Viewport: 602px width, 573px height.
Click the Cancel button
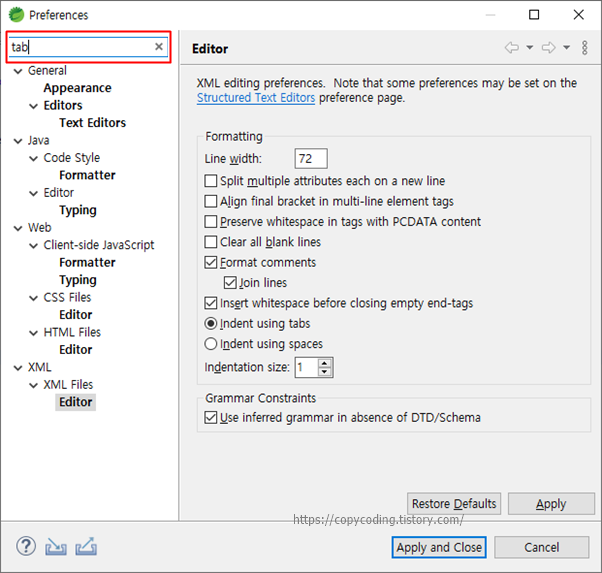542,547
